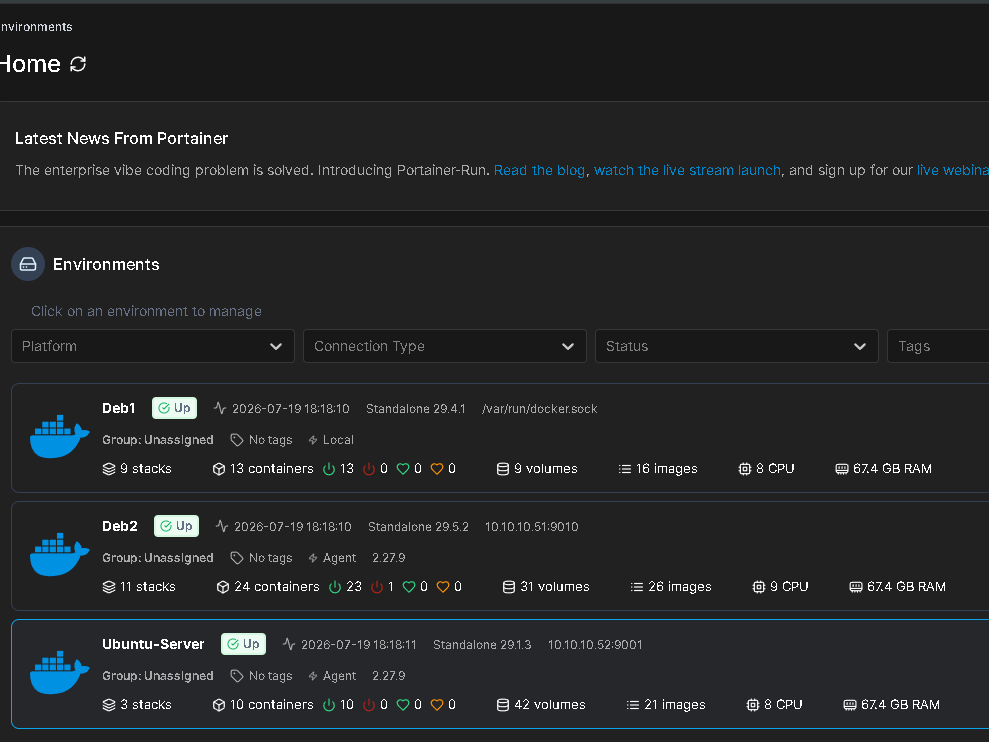Viewport: 989px width, 742px height.
Task: Click the CPU chip icon for Ubuntu-Server
Action: [752, 705]
